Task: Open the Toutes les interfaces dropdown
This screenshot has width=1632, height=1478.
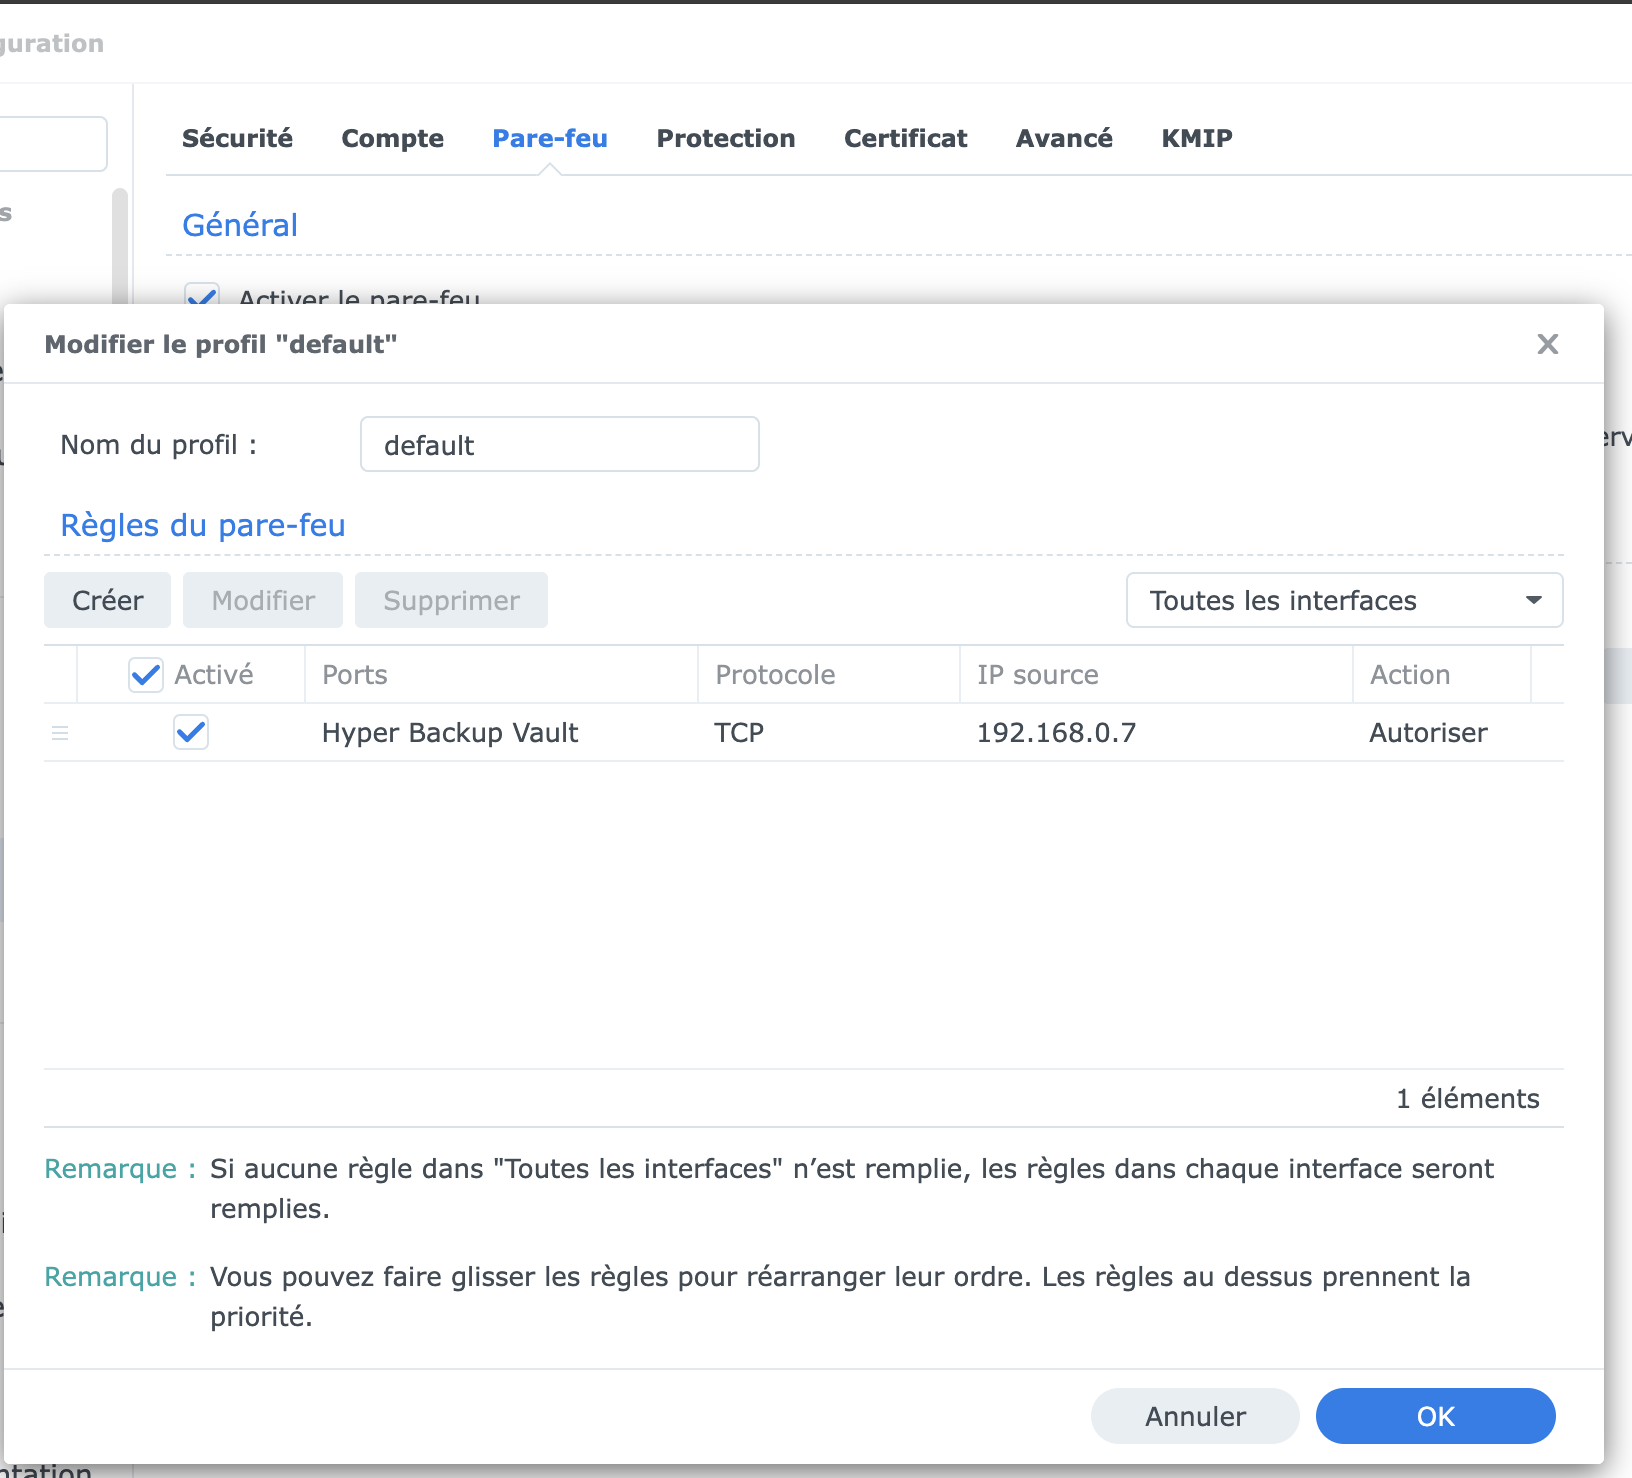Action: coord(1343,600)
